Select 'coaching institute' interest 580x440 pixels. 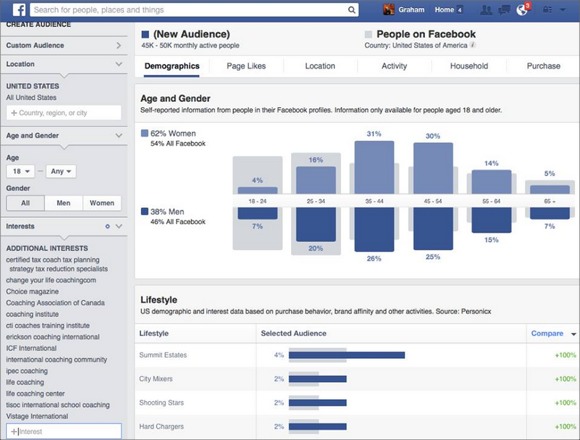click(33, 314)
